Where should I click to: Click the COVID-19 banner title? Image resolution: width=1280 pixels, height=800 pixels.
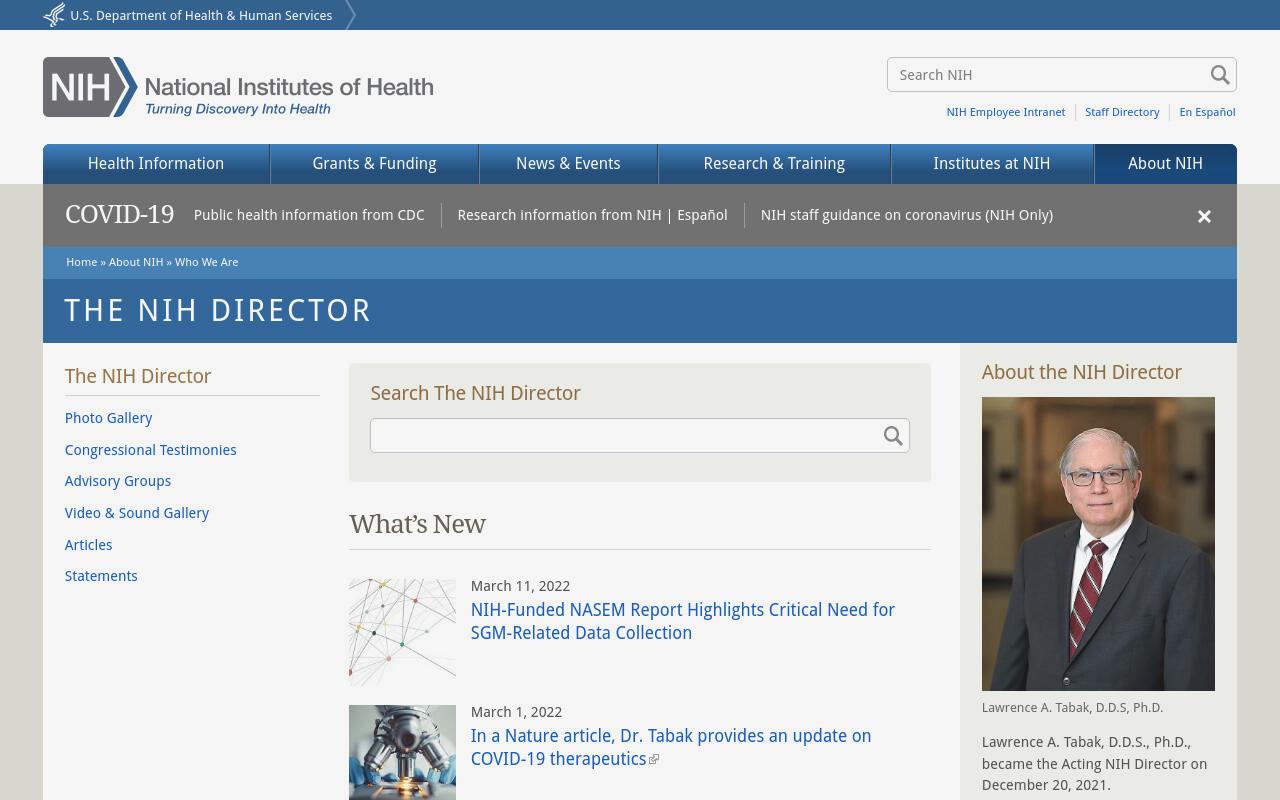tap(119, 215)
